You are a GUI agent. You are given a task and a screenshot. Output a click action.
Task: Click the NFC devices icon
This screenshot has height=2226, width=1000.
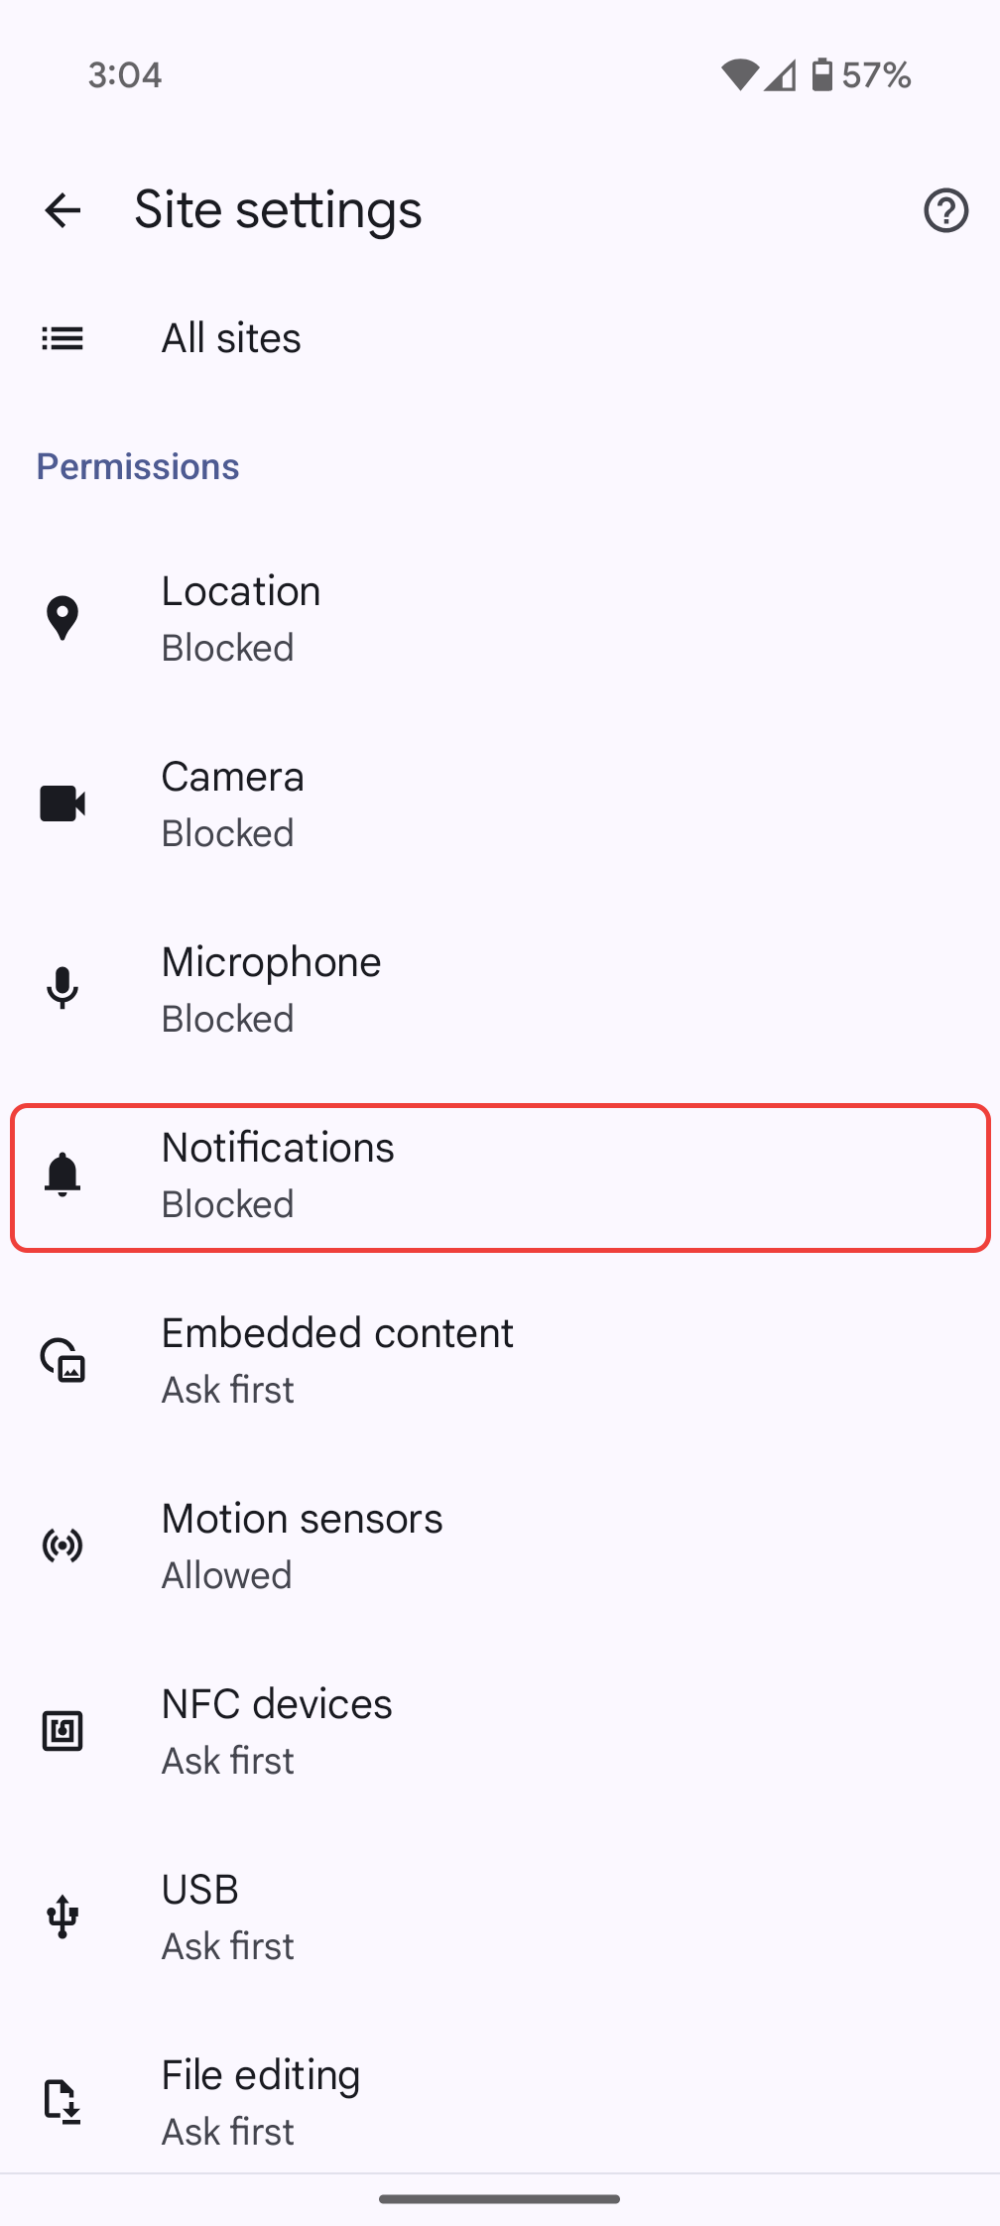pos(62,1730)
